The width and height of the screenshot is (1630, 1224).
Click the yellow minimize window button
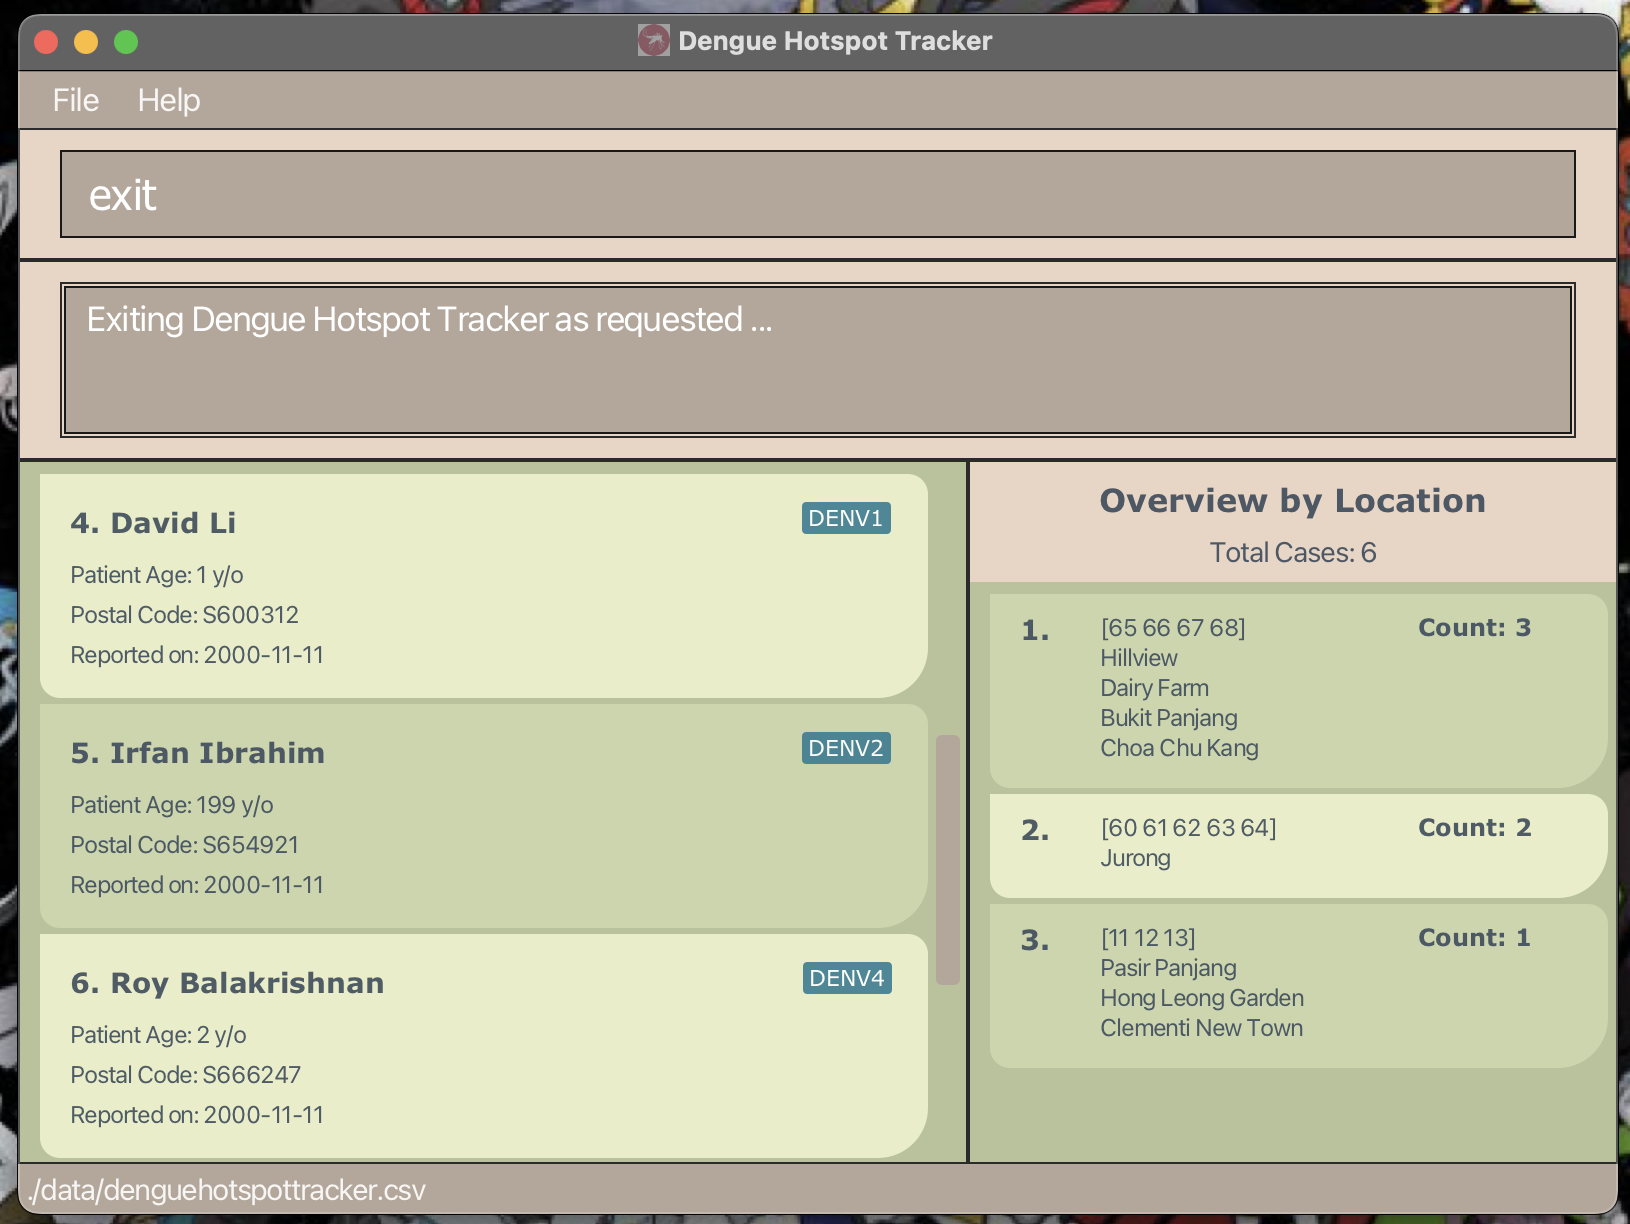(86, 42)
